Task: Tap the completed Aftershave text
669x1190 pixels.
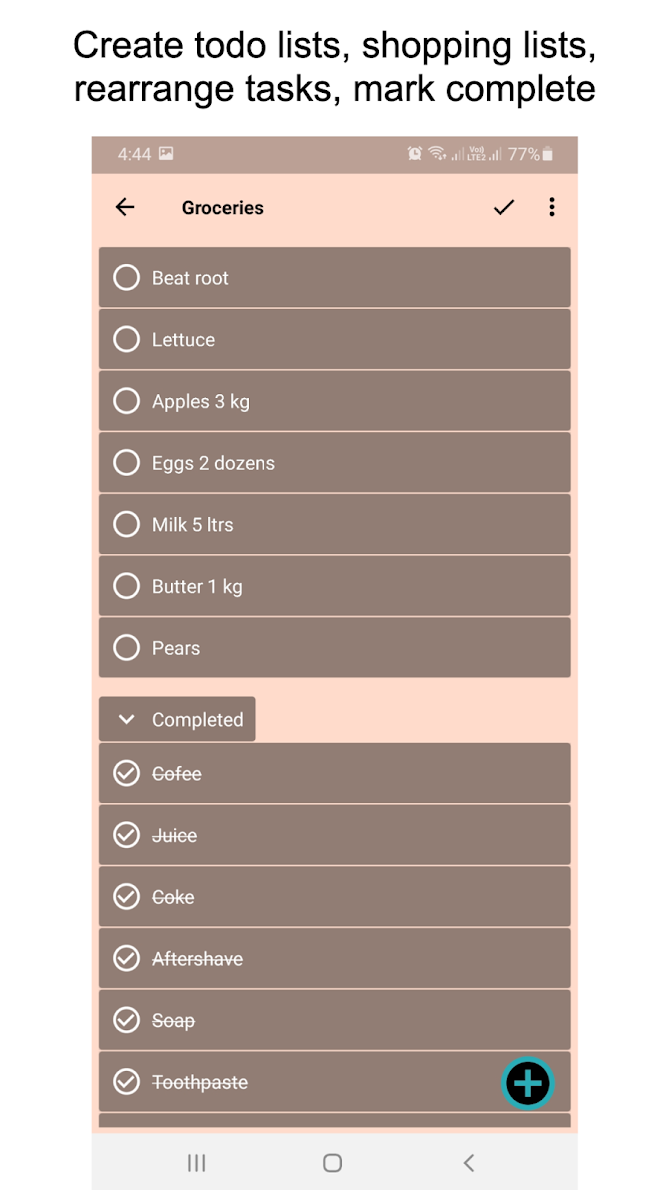Action: click(197, 959)
